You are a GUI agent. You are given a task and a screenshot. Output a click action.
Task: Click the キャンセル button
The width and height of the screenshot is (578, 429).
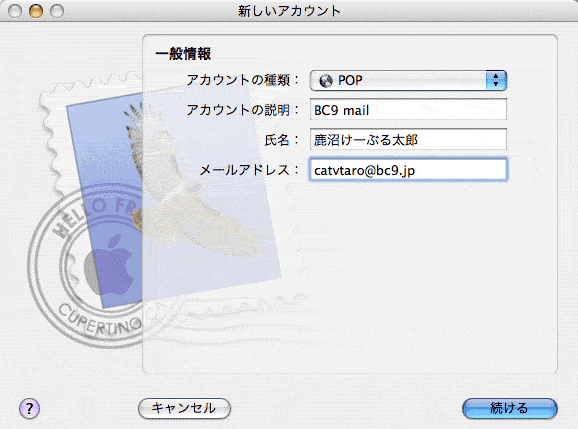pos(184,408)
